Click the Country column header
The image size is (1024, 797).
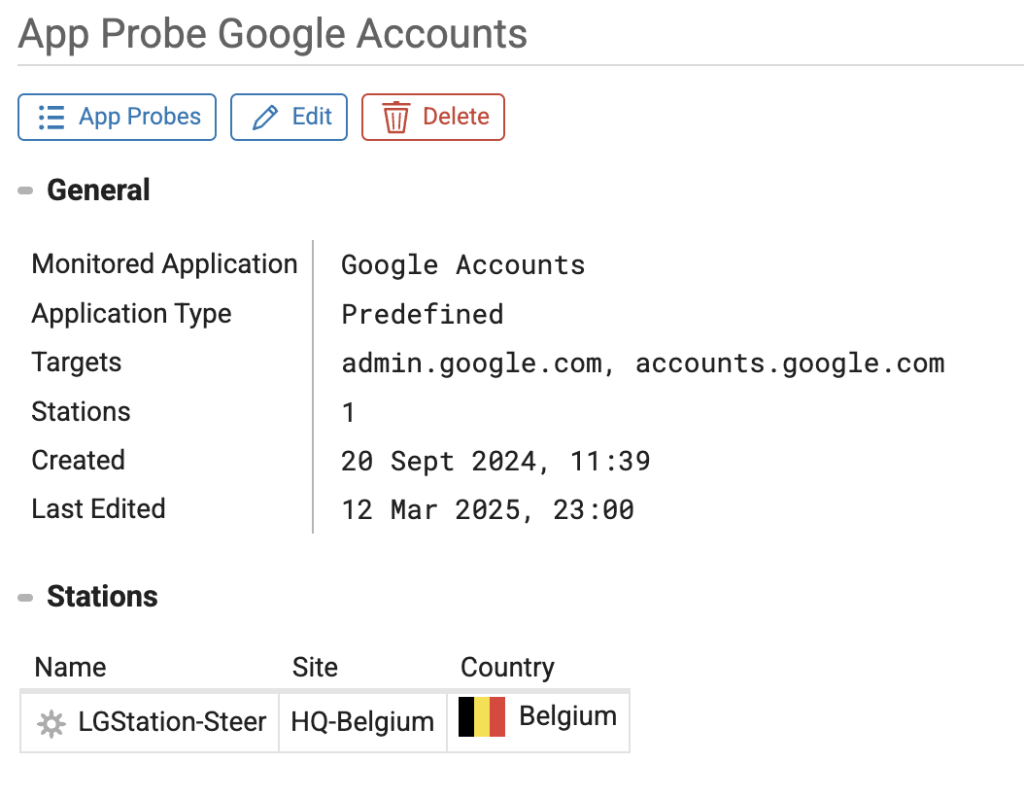click(x=507, y=667)
